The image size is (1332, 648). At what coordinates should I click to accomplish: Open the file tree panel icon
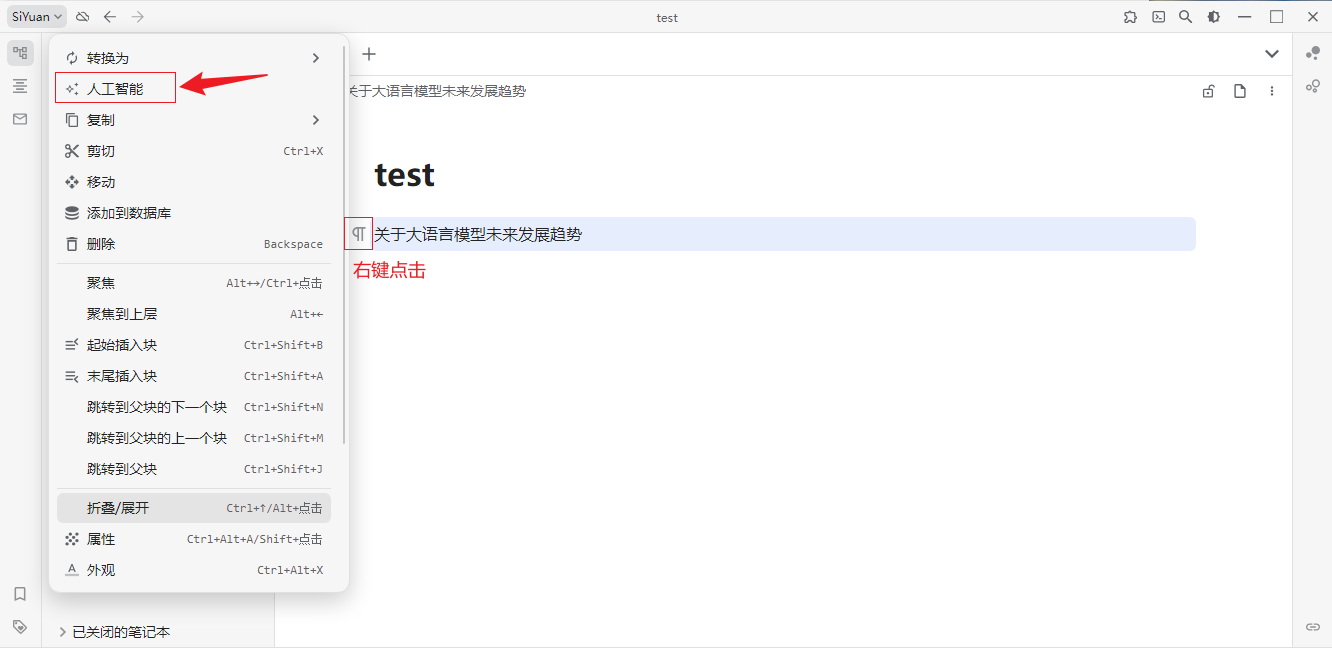[20, 53]
